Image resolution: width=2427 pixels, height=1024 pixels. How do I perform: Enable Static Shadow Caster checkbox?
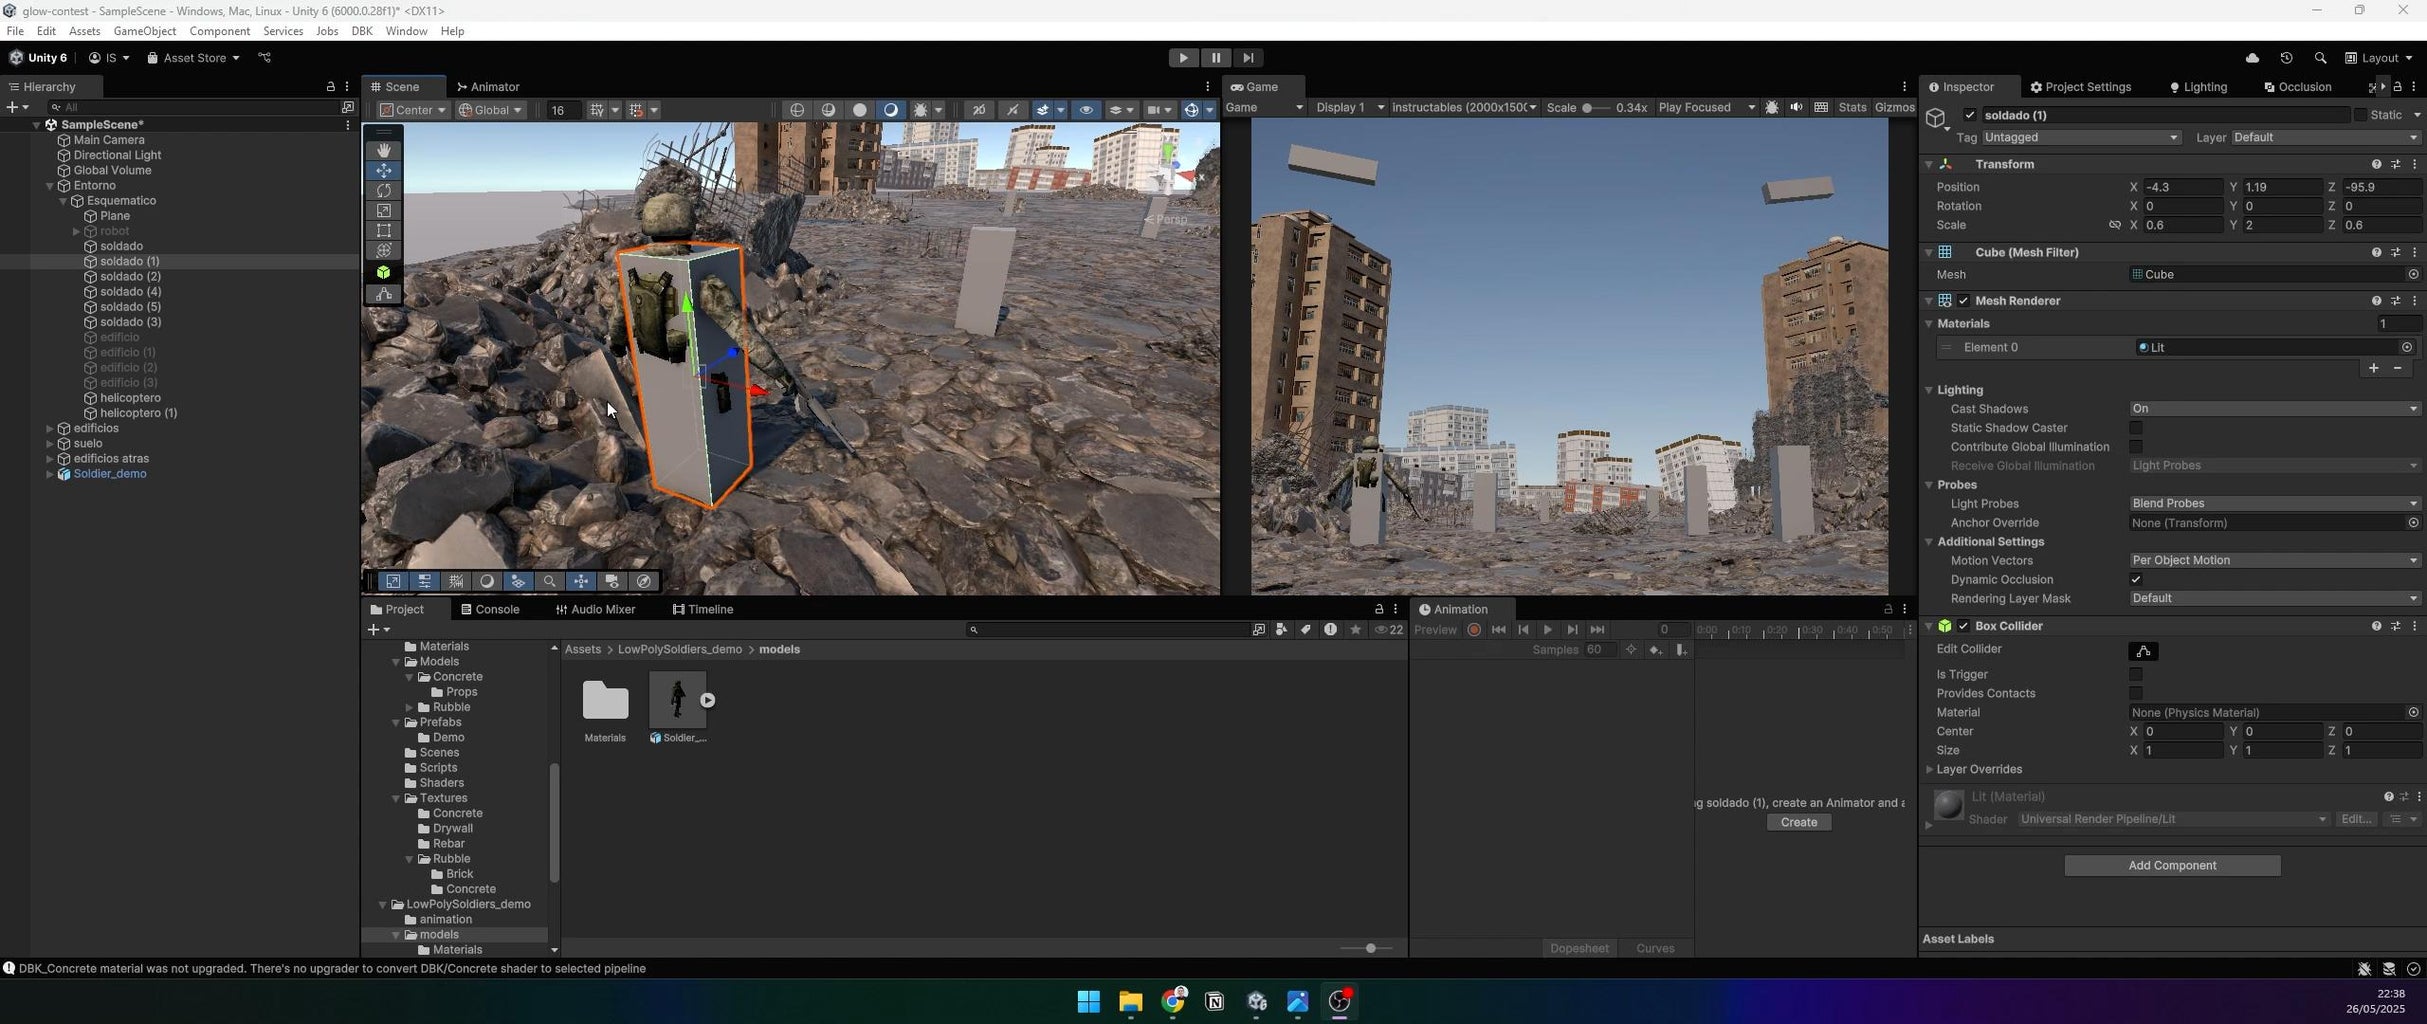[2136, 428]
